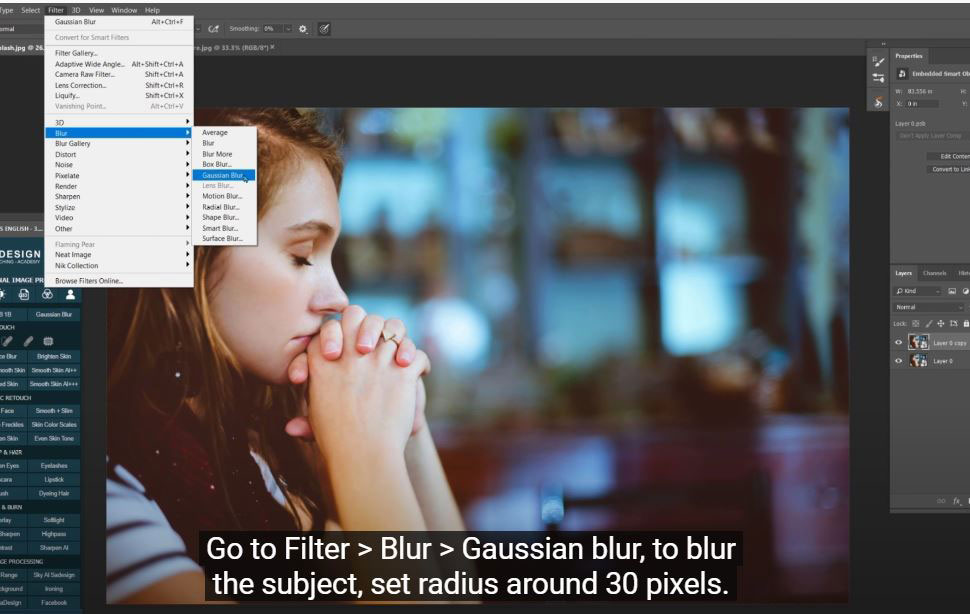Switch to the Channels tab

(934, 273)
